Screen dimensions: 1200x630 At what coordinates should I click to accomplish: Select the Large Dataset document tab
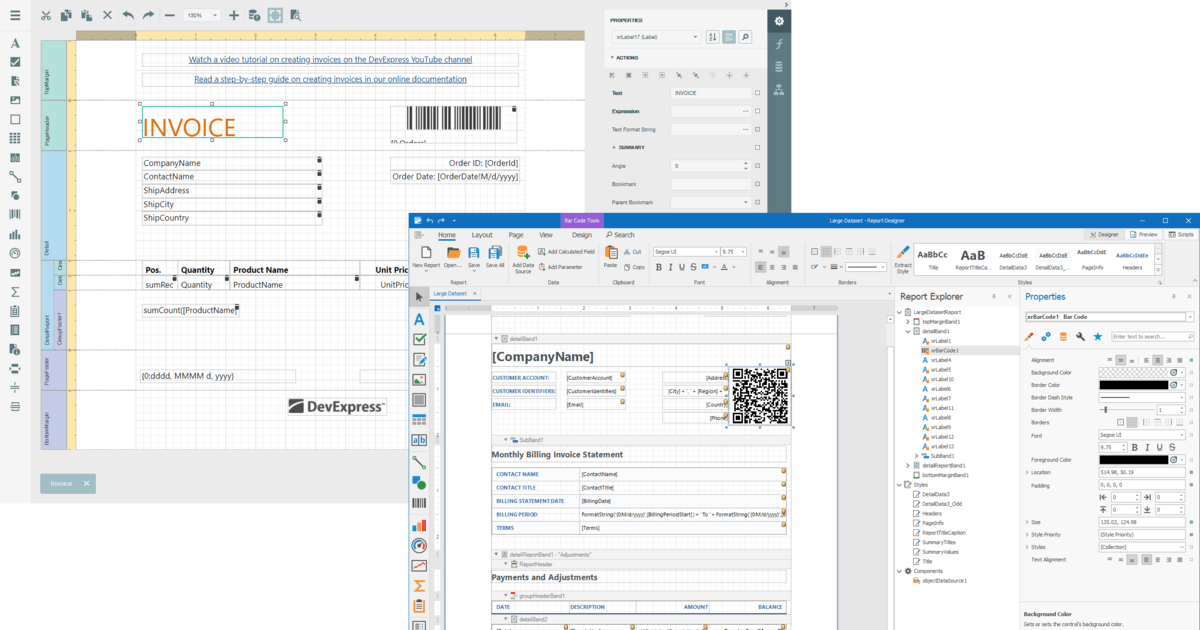coord(452,293)
